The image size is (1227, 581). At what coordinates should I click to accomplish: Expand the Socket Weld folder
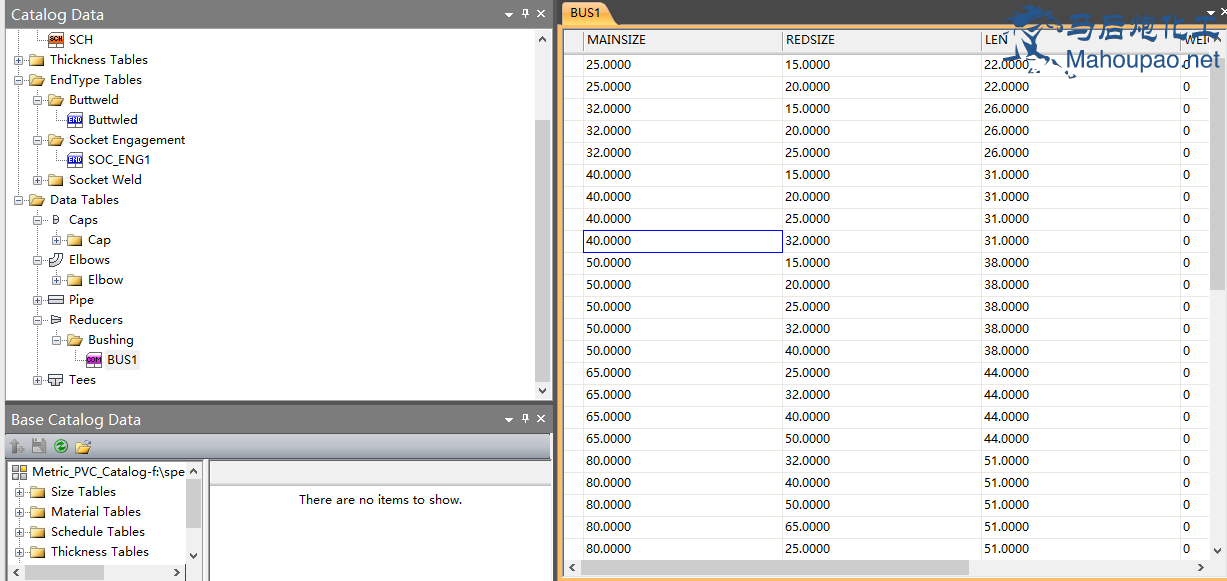pos(38,180)
